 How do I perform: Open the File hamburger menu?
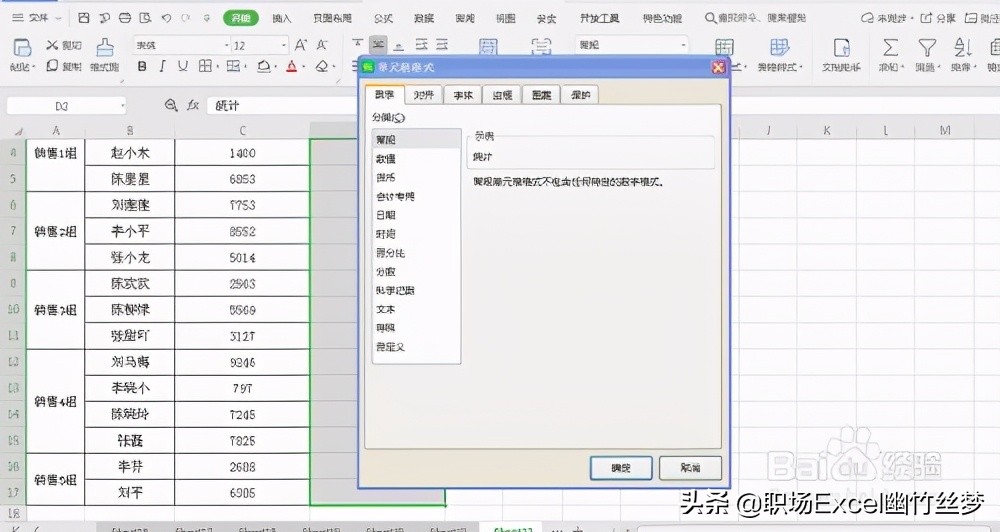click(x=36, y=18)
